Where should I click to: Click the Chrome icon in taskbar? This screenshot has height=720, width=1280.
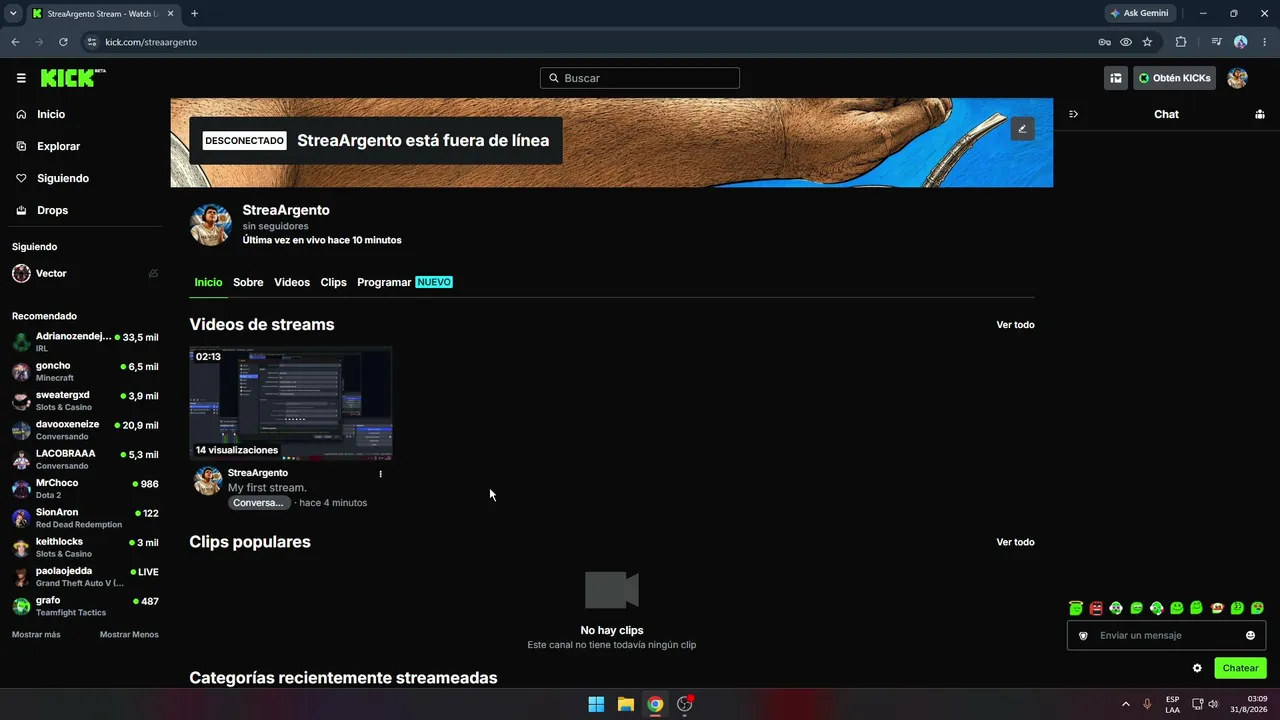[x=655, y=704]
